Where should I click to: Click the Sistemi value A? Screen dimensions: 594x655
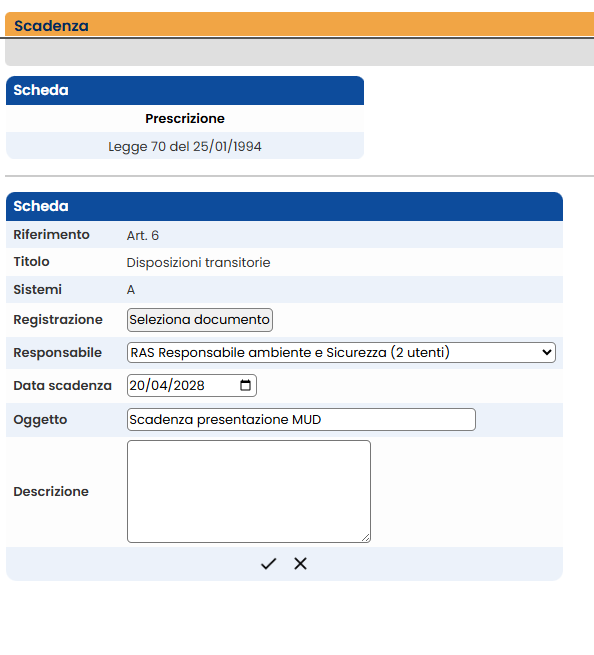(131, 289)
